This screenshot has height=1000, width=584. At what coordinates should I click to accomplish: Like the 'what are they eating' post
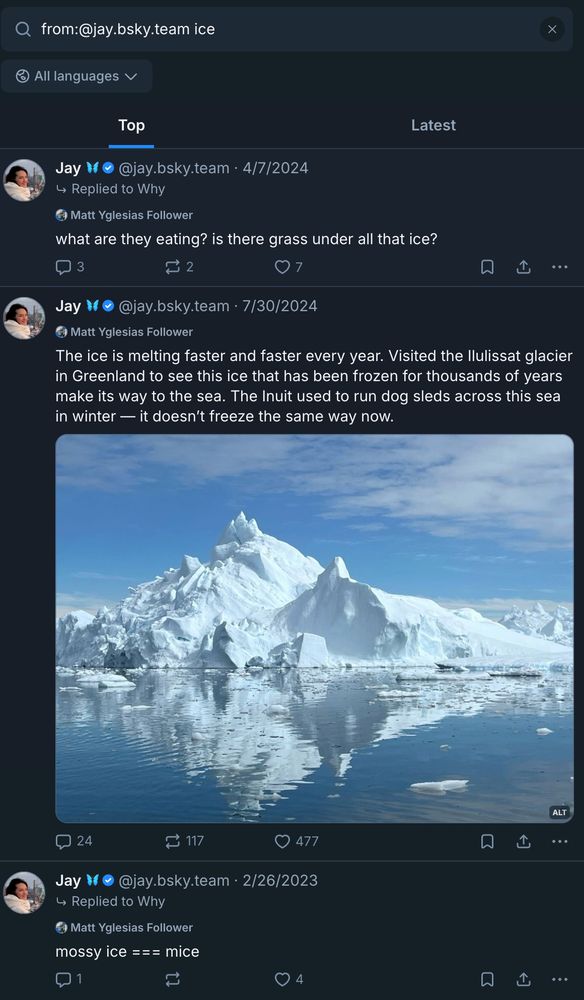[282, 267]
